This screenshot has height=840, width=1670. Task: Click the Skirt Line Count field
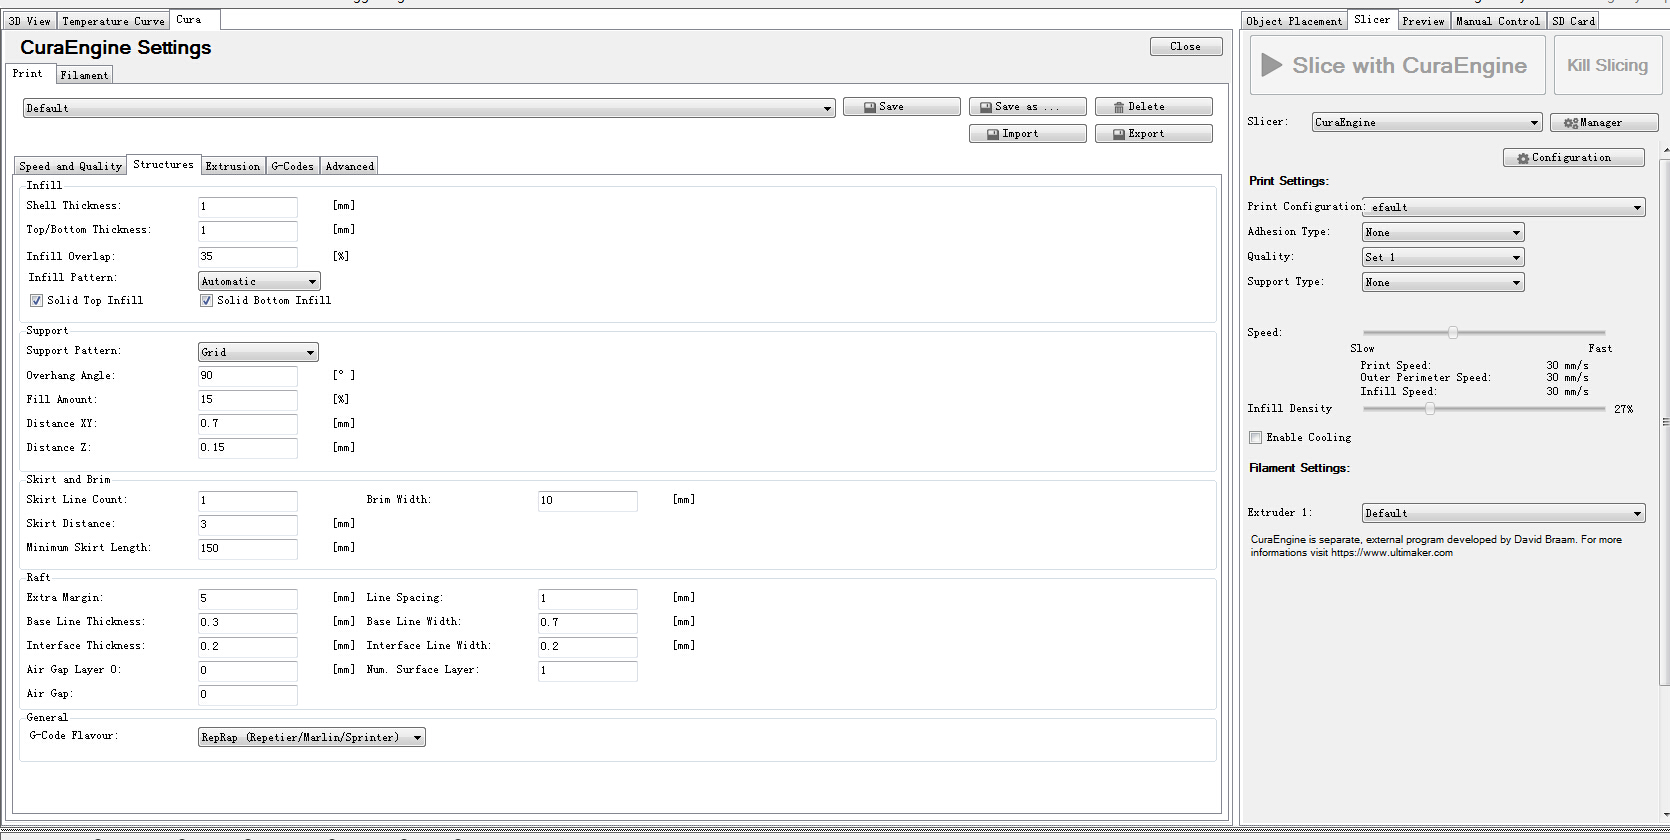click(247, 501)
